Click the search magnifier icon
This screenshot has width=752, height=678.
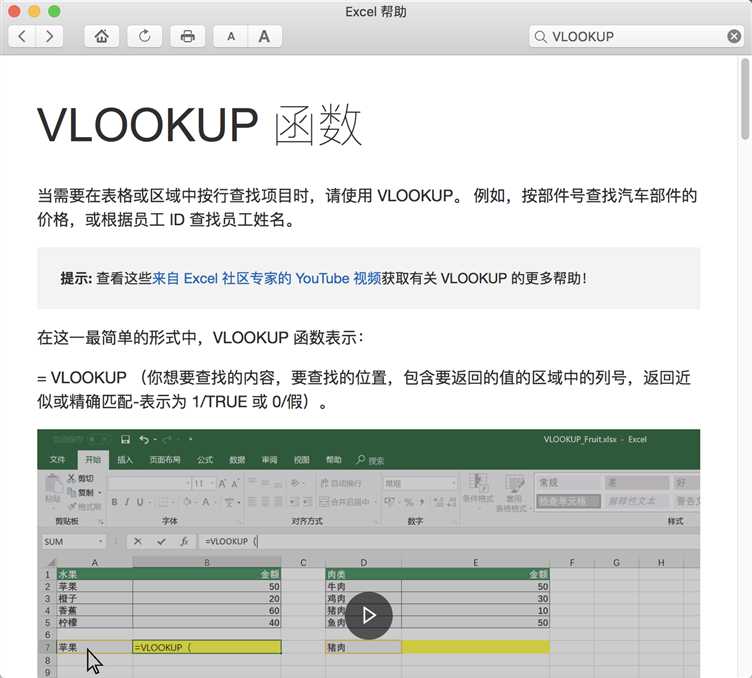[x=540, y=36]
